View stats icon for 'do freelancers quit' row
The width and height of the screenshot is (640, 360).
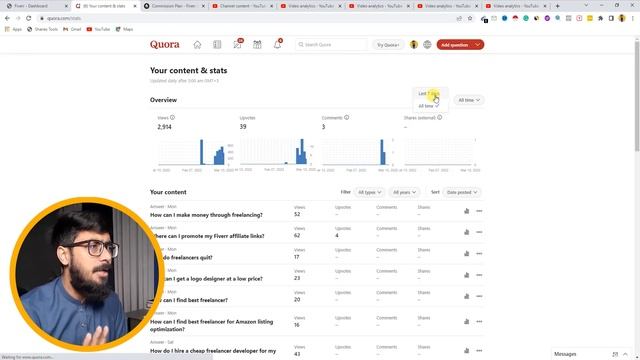[x=467, y=253]
